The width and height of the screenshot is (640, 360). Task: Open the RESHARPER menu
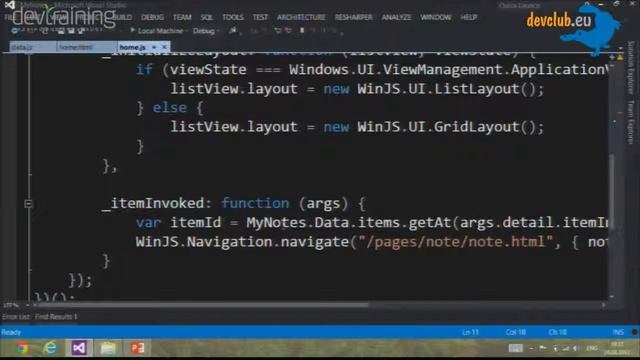coord(353,17)
